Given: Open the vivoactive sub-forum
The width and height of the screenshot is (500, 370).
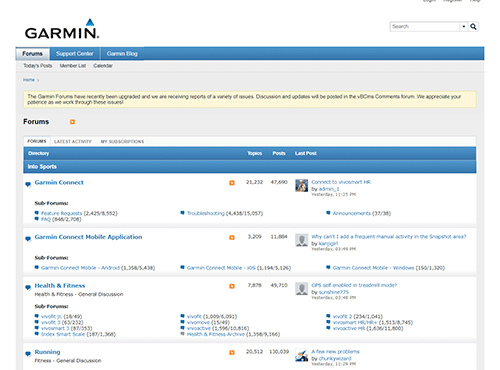Looking at the screenshot, I should click(199, 329).
